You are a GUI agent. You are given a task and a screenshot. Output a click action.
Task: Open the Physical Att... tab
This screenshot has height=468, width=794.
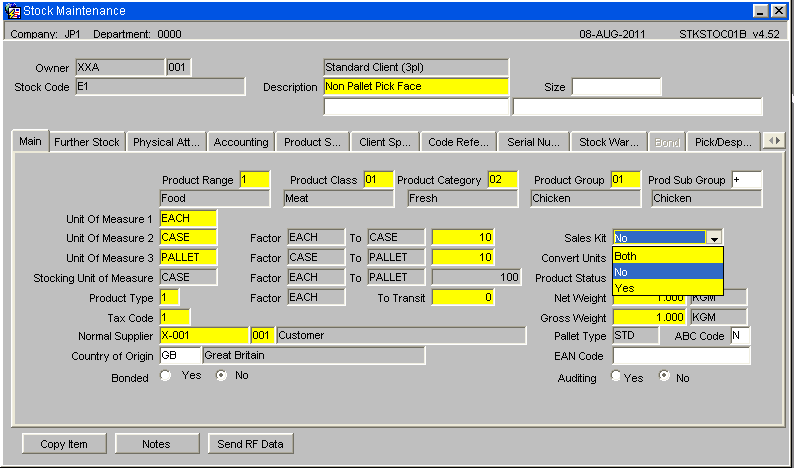tap(166, 142)
